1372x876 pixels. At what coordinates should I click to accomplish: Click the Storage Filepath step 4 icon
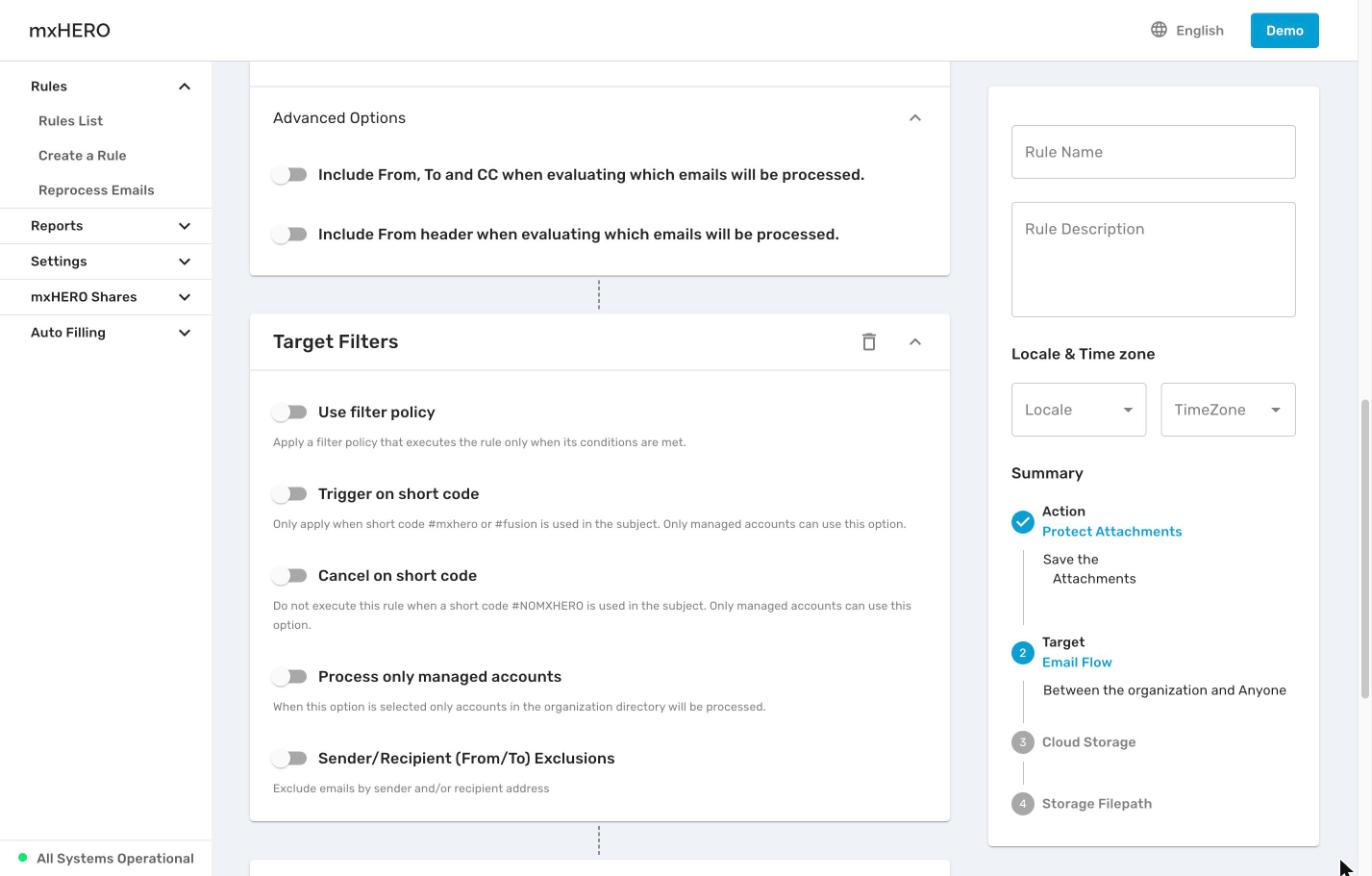[x=1022, y=804]
